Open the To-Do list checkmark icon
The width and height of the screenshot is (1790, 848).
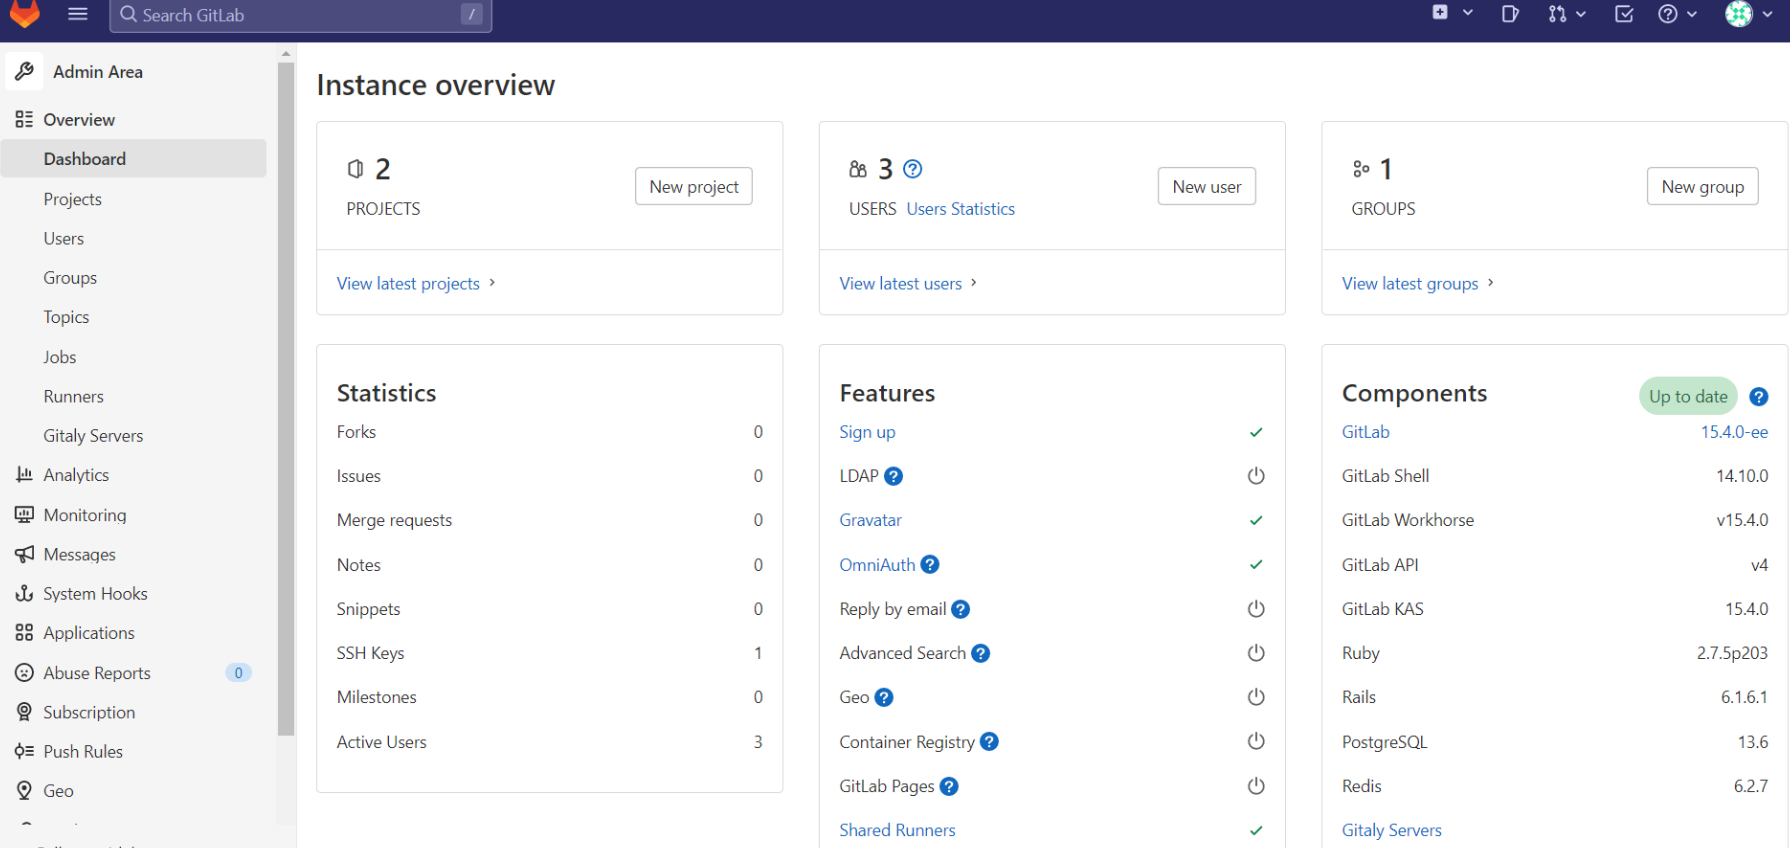pos(1624,14)
